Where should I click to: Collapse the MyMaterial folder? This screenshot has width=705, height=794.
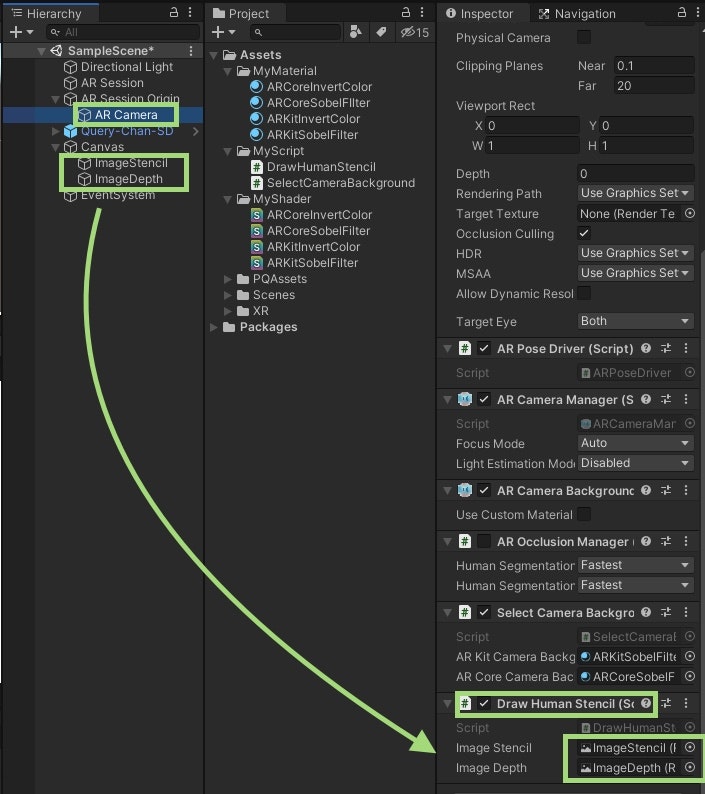click(228, 71)
